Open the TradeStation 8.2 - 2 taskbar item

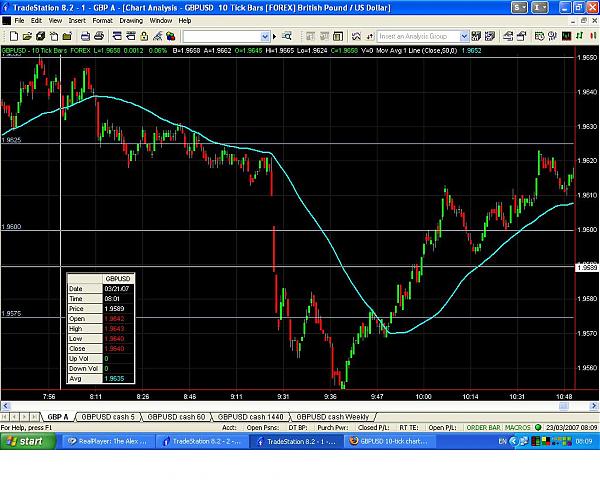click(202, 441)
